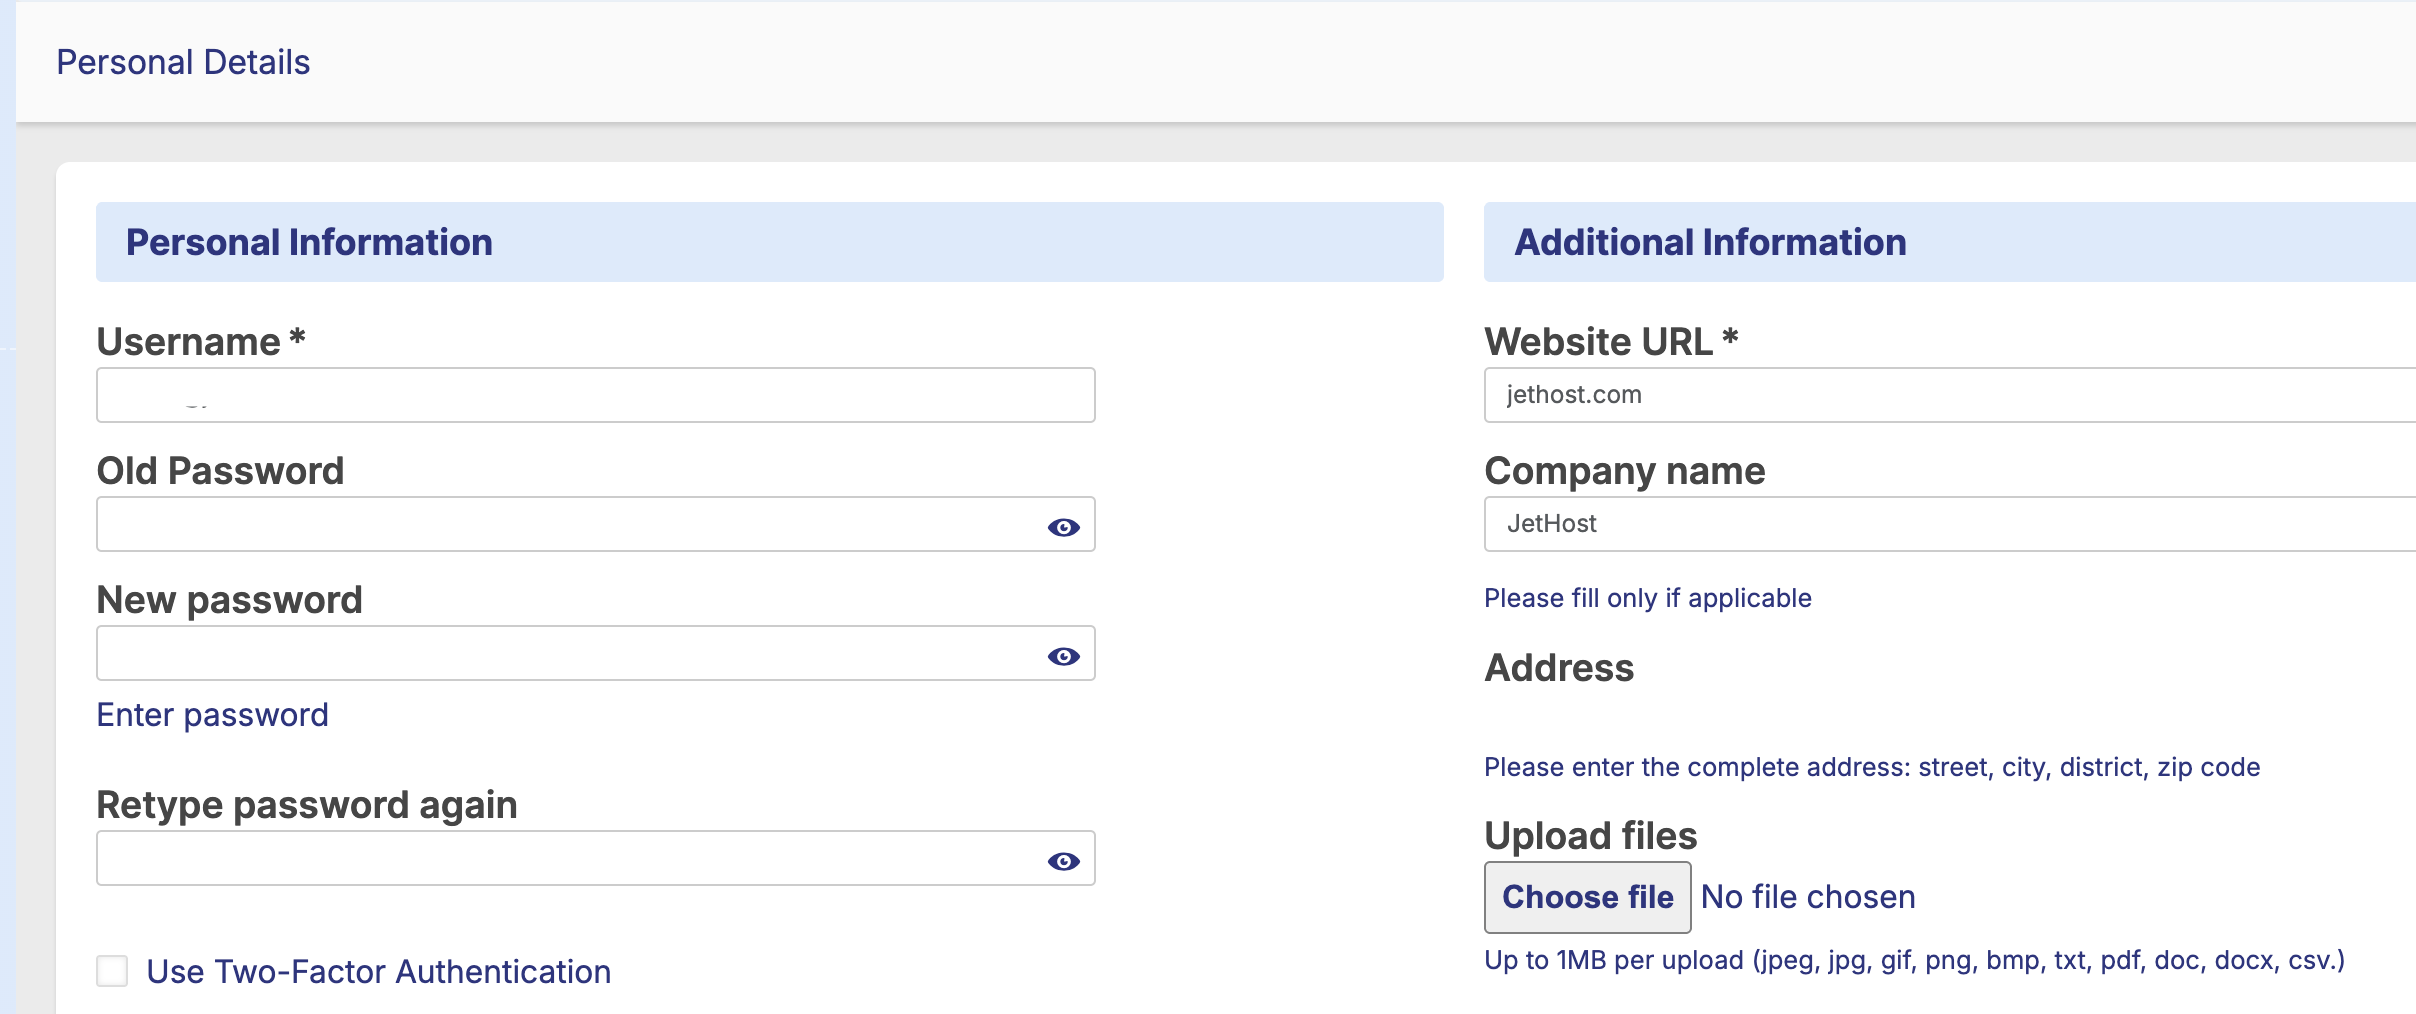The image size is (2416, 1014).
Task: Click into the New password field
Action: [x=596, y=653]
